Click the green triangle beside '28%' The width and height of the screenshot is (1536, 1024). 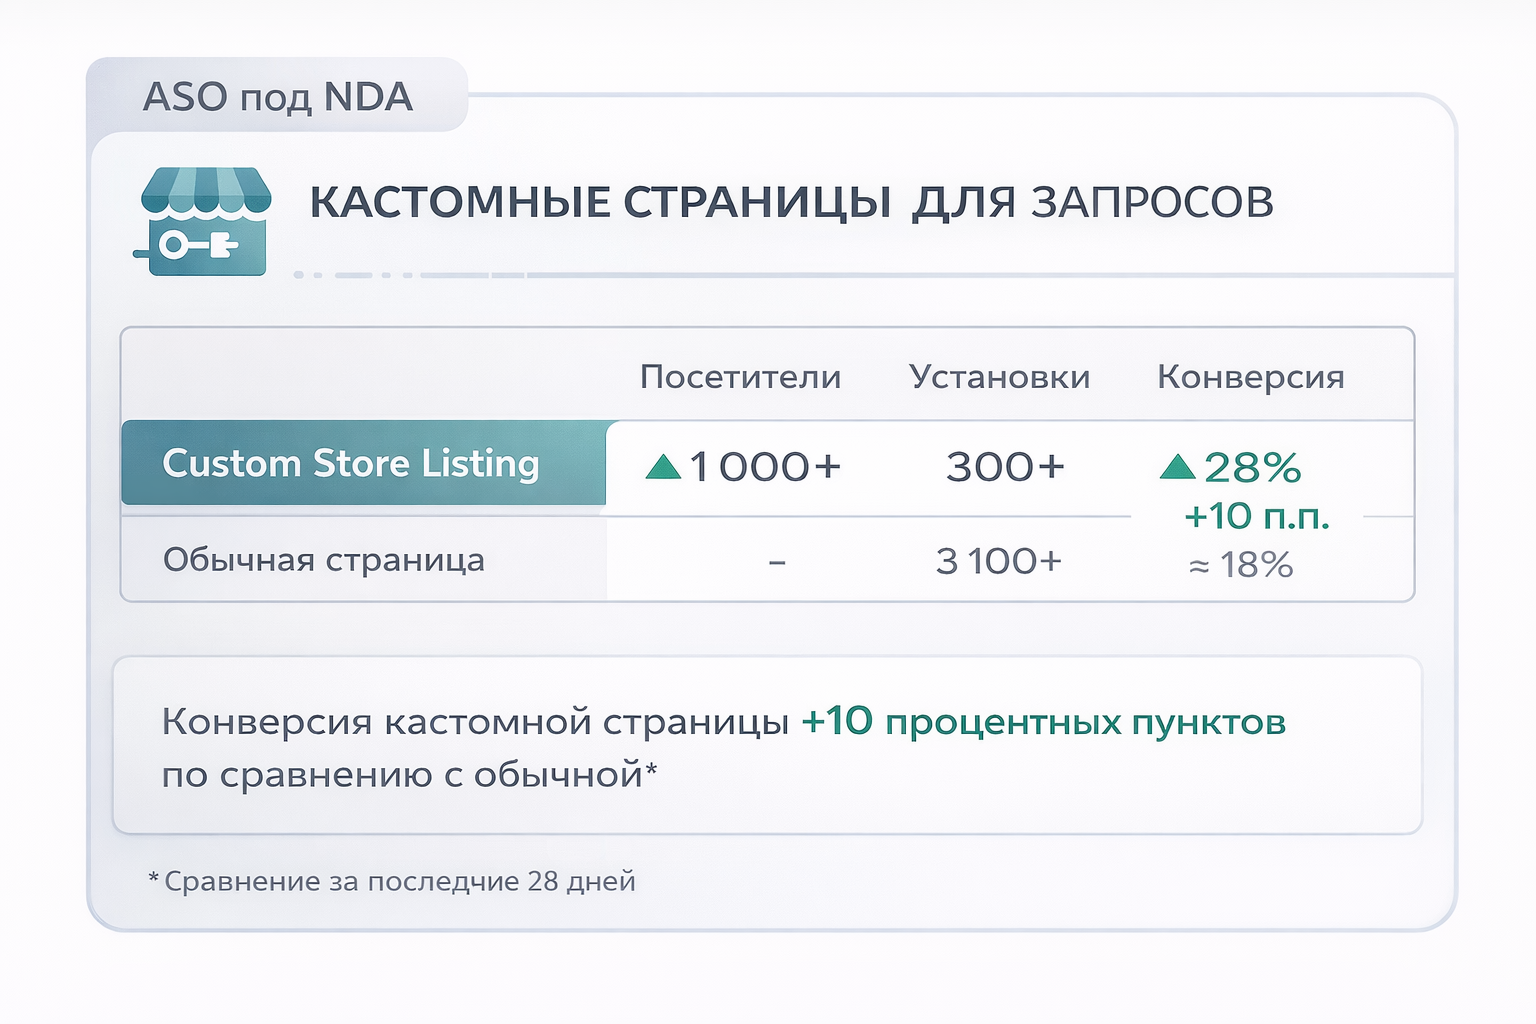(1177, 466)
